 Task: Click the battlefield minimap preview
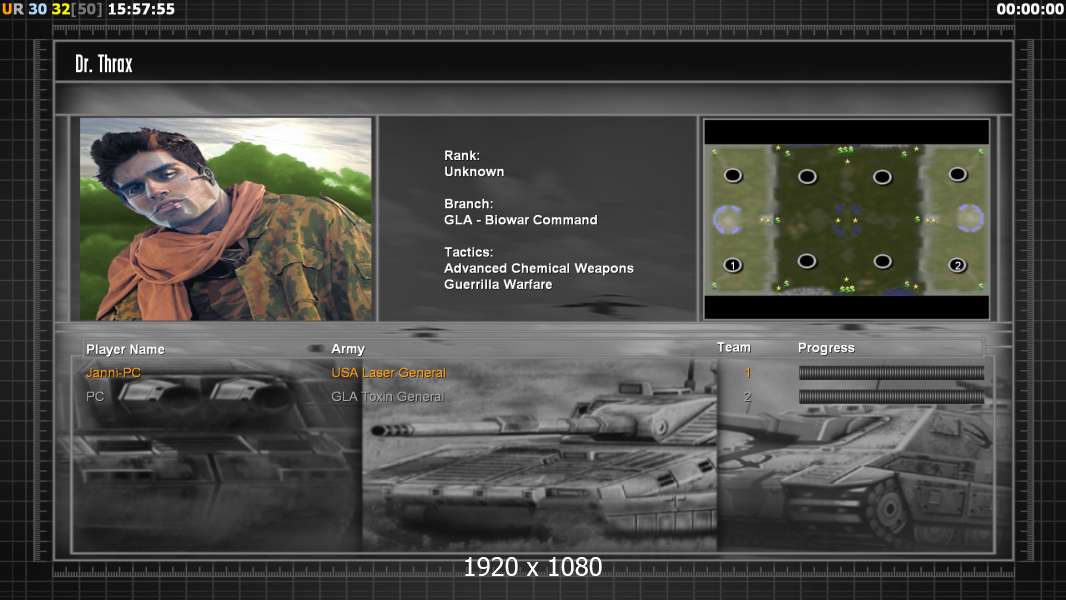pos(846,219)
